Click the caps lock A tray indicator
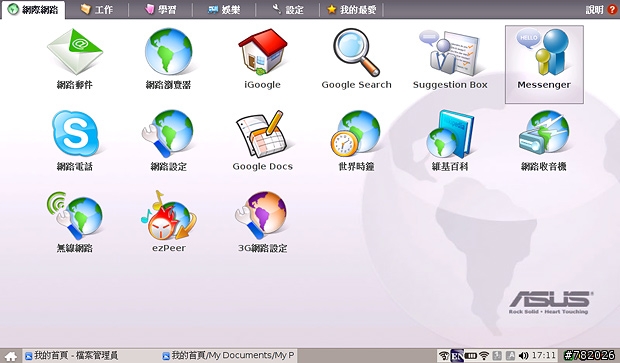This screenshot has height=363, width=620. click(x=510, y=355)
